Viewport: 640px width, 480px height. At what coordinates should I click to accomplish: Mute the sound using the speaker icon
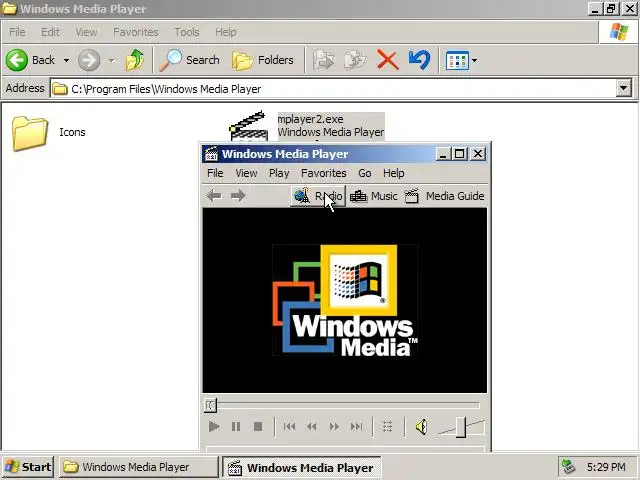coord(422,427)
